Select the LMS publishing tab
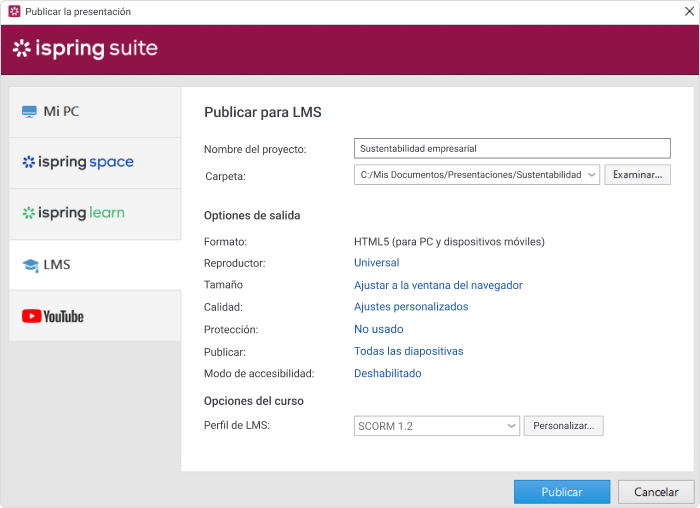The height and width of the screenshot is (508, 700). [x=95, y=265]
